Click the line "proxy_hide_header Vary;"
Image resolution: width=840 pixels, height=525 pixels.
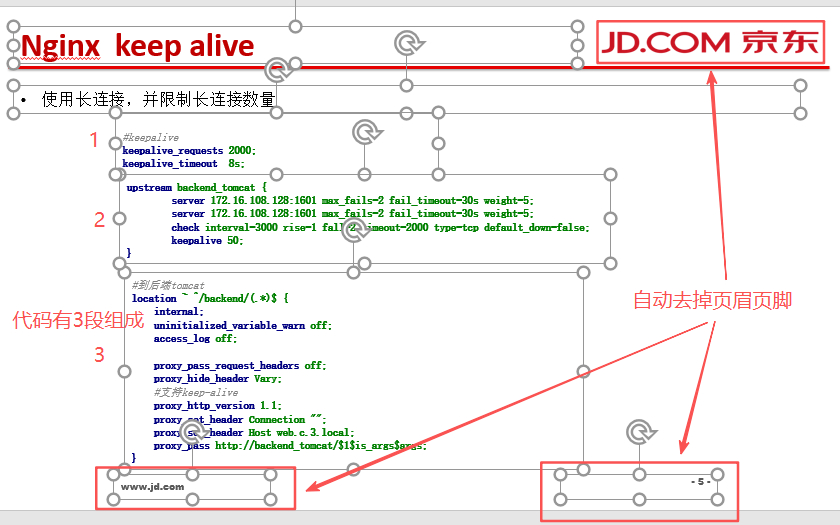pos(218,379)
